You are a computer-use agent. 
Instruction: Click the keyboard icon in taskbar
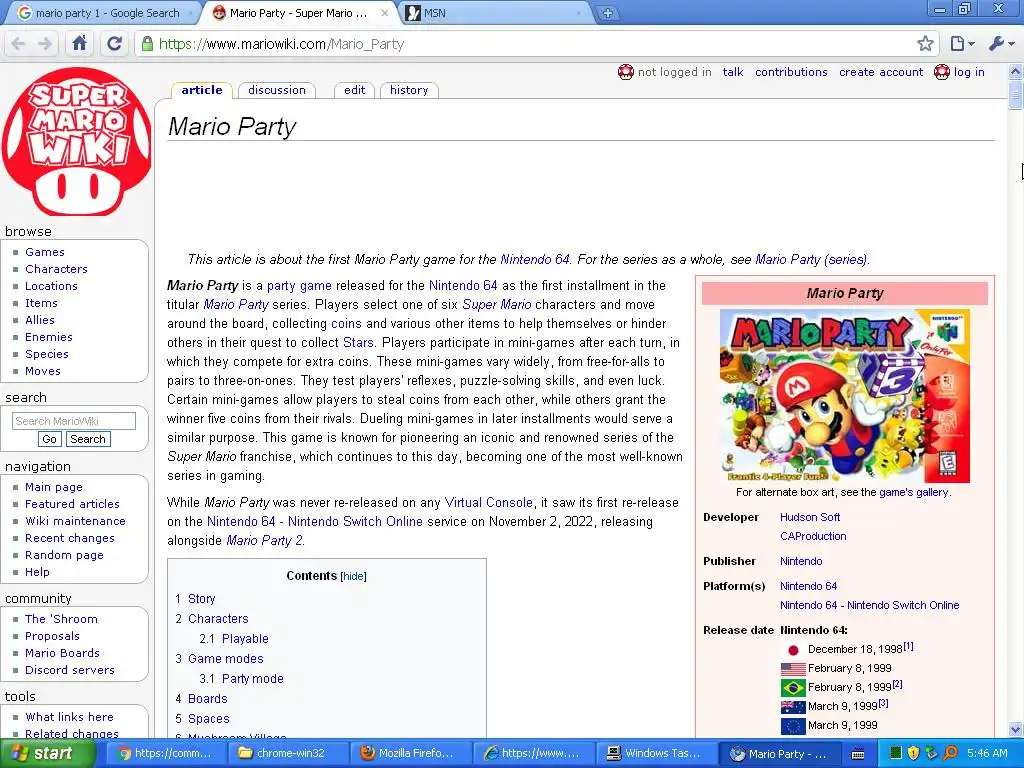click(858, 754)
